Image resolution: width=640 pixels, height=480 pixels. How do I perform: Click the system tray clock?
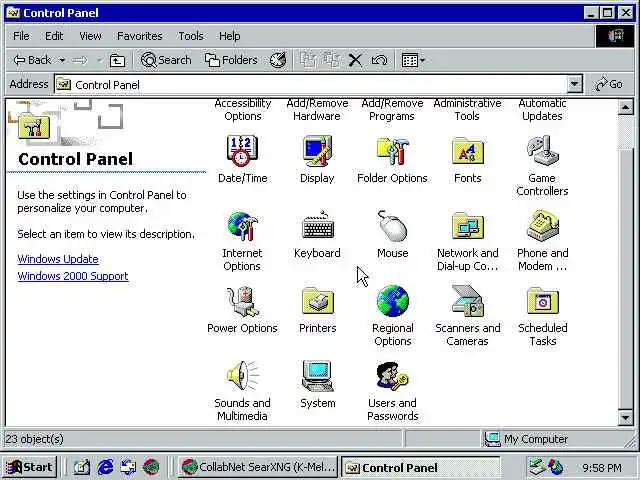(602, 467)
